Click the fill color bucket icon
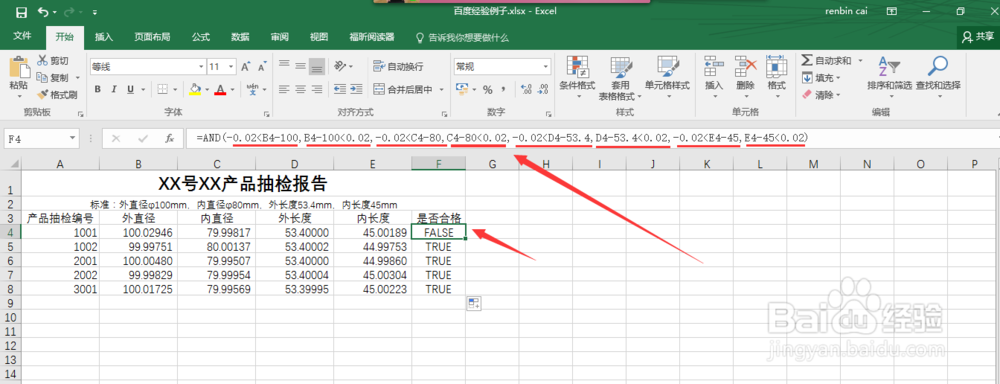The width and height of the screenshot is (1000, 384). (x=195, y=89)
